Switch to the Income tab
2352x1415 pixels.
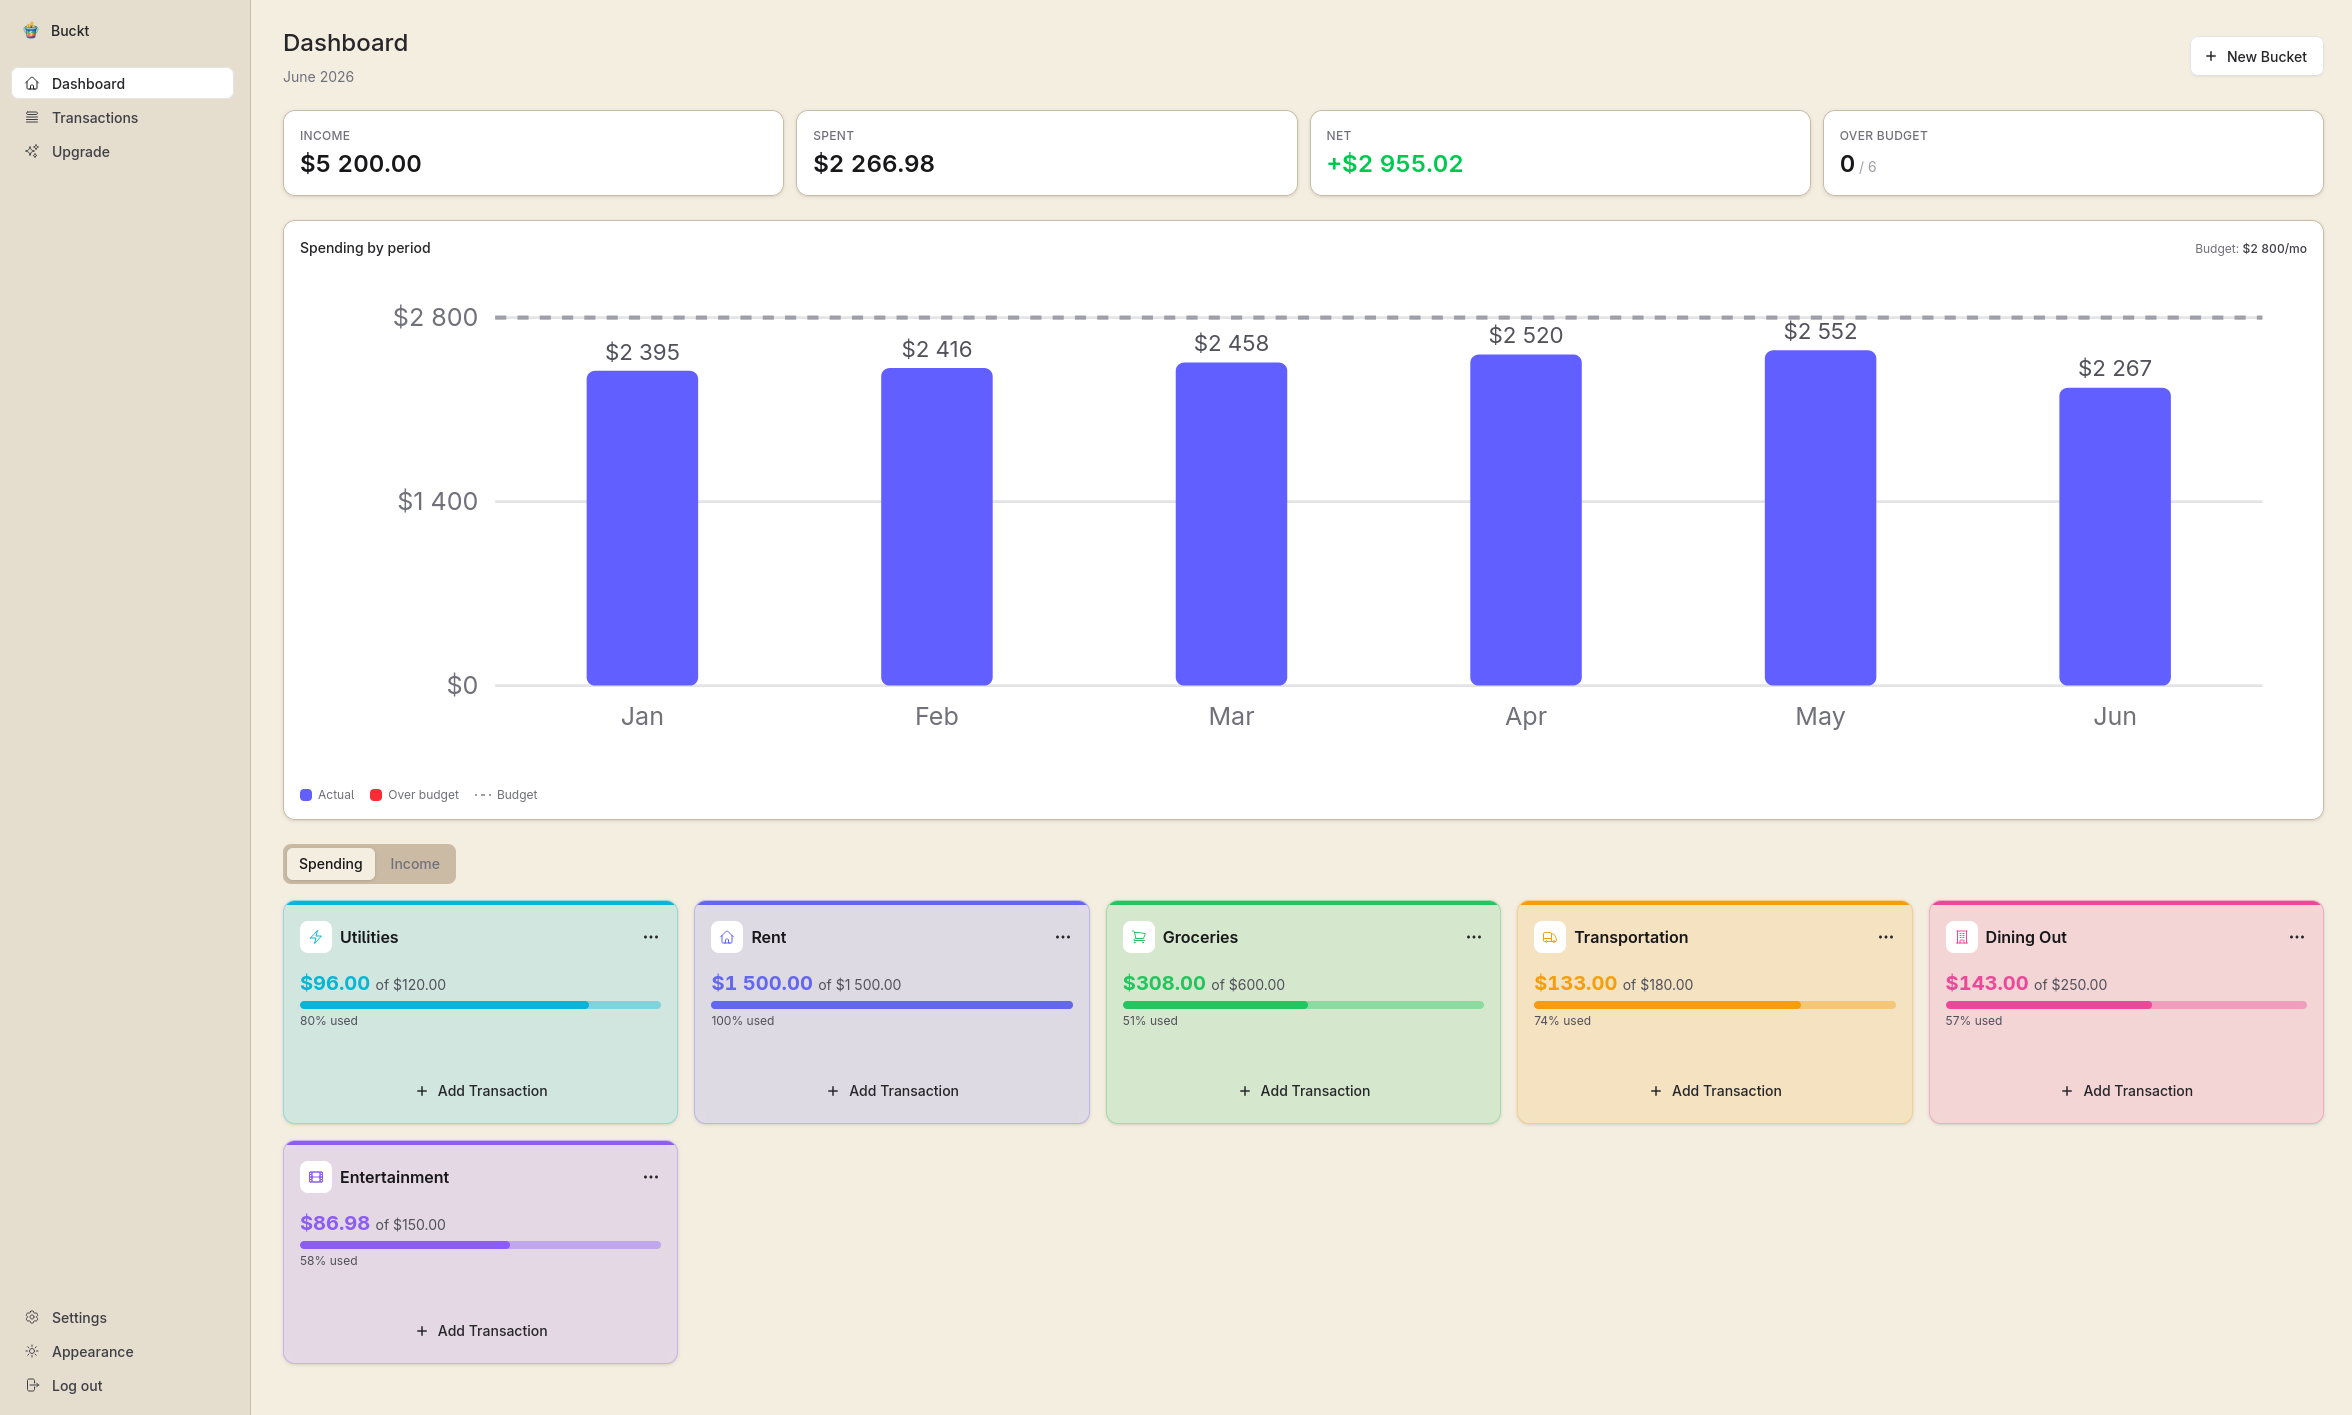(415, 864)
